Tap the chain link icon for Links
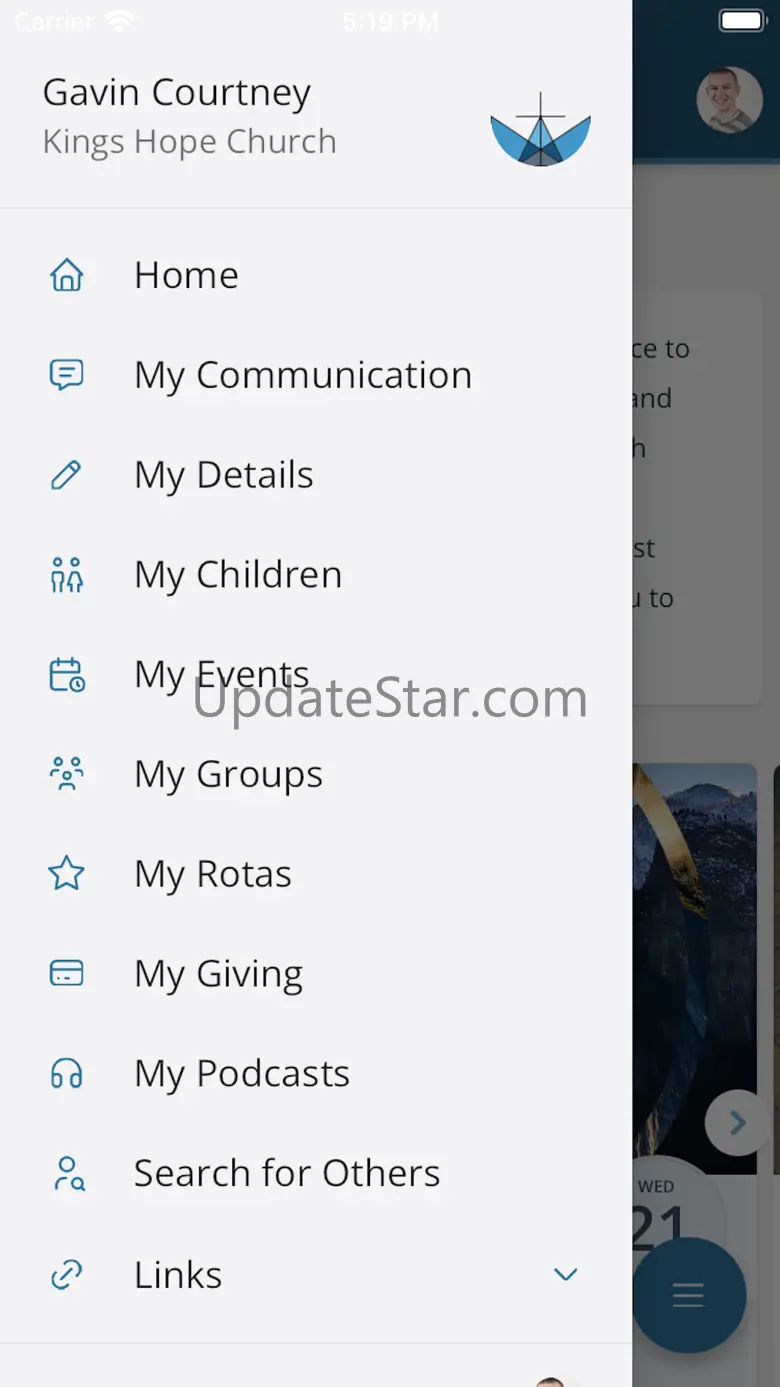Viewport: 780px width, 1387px height. coord(67,1275)
